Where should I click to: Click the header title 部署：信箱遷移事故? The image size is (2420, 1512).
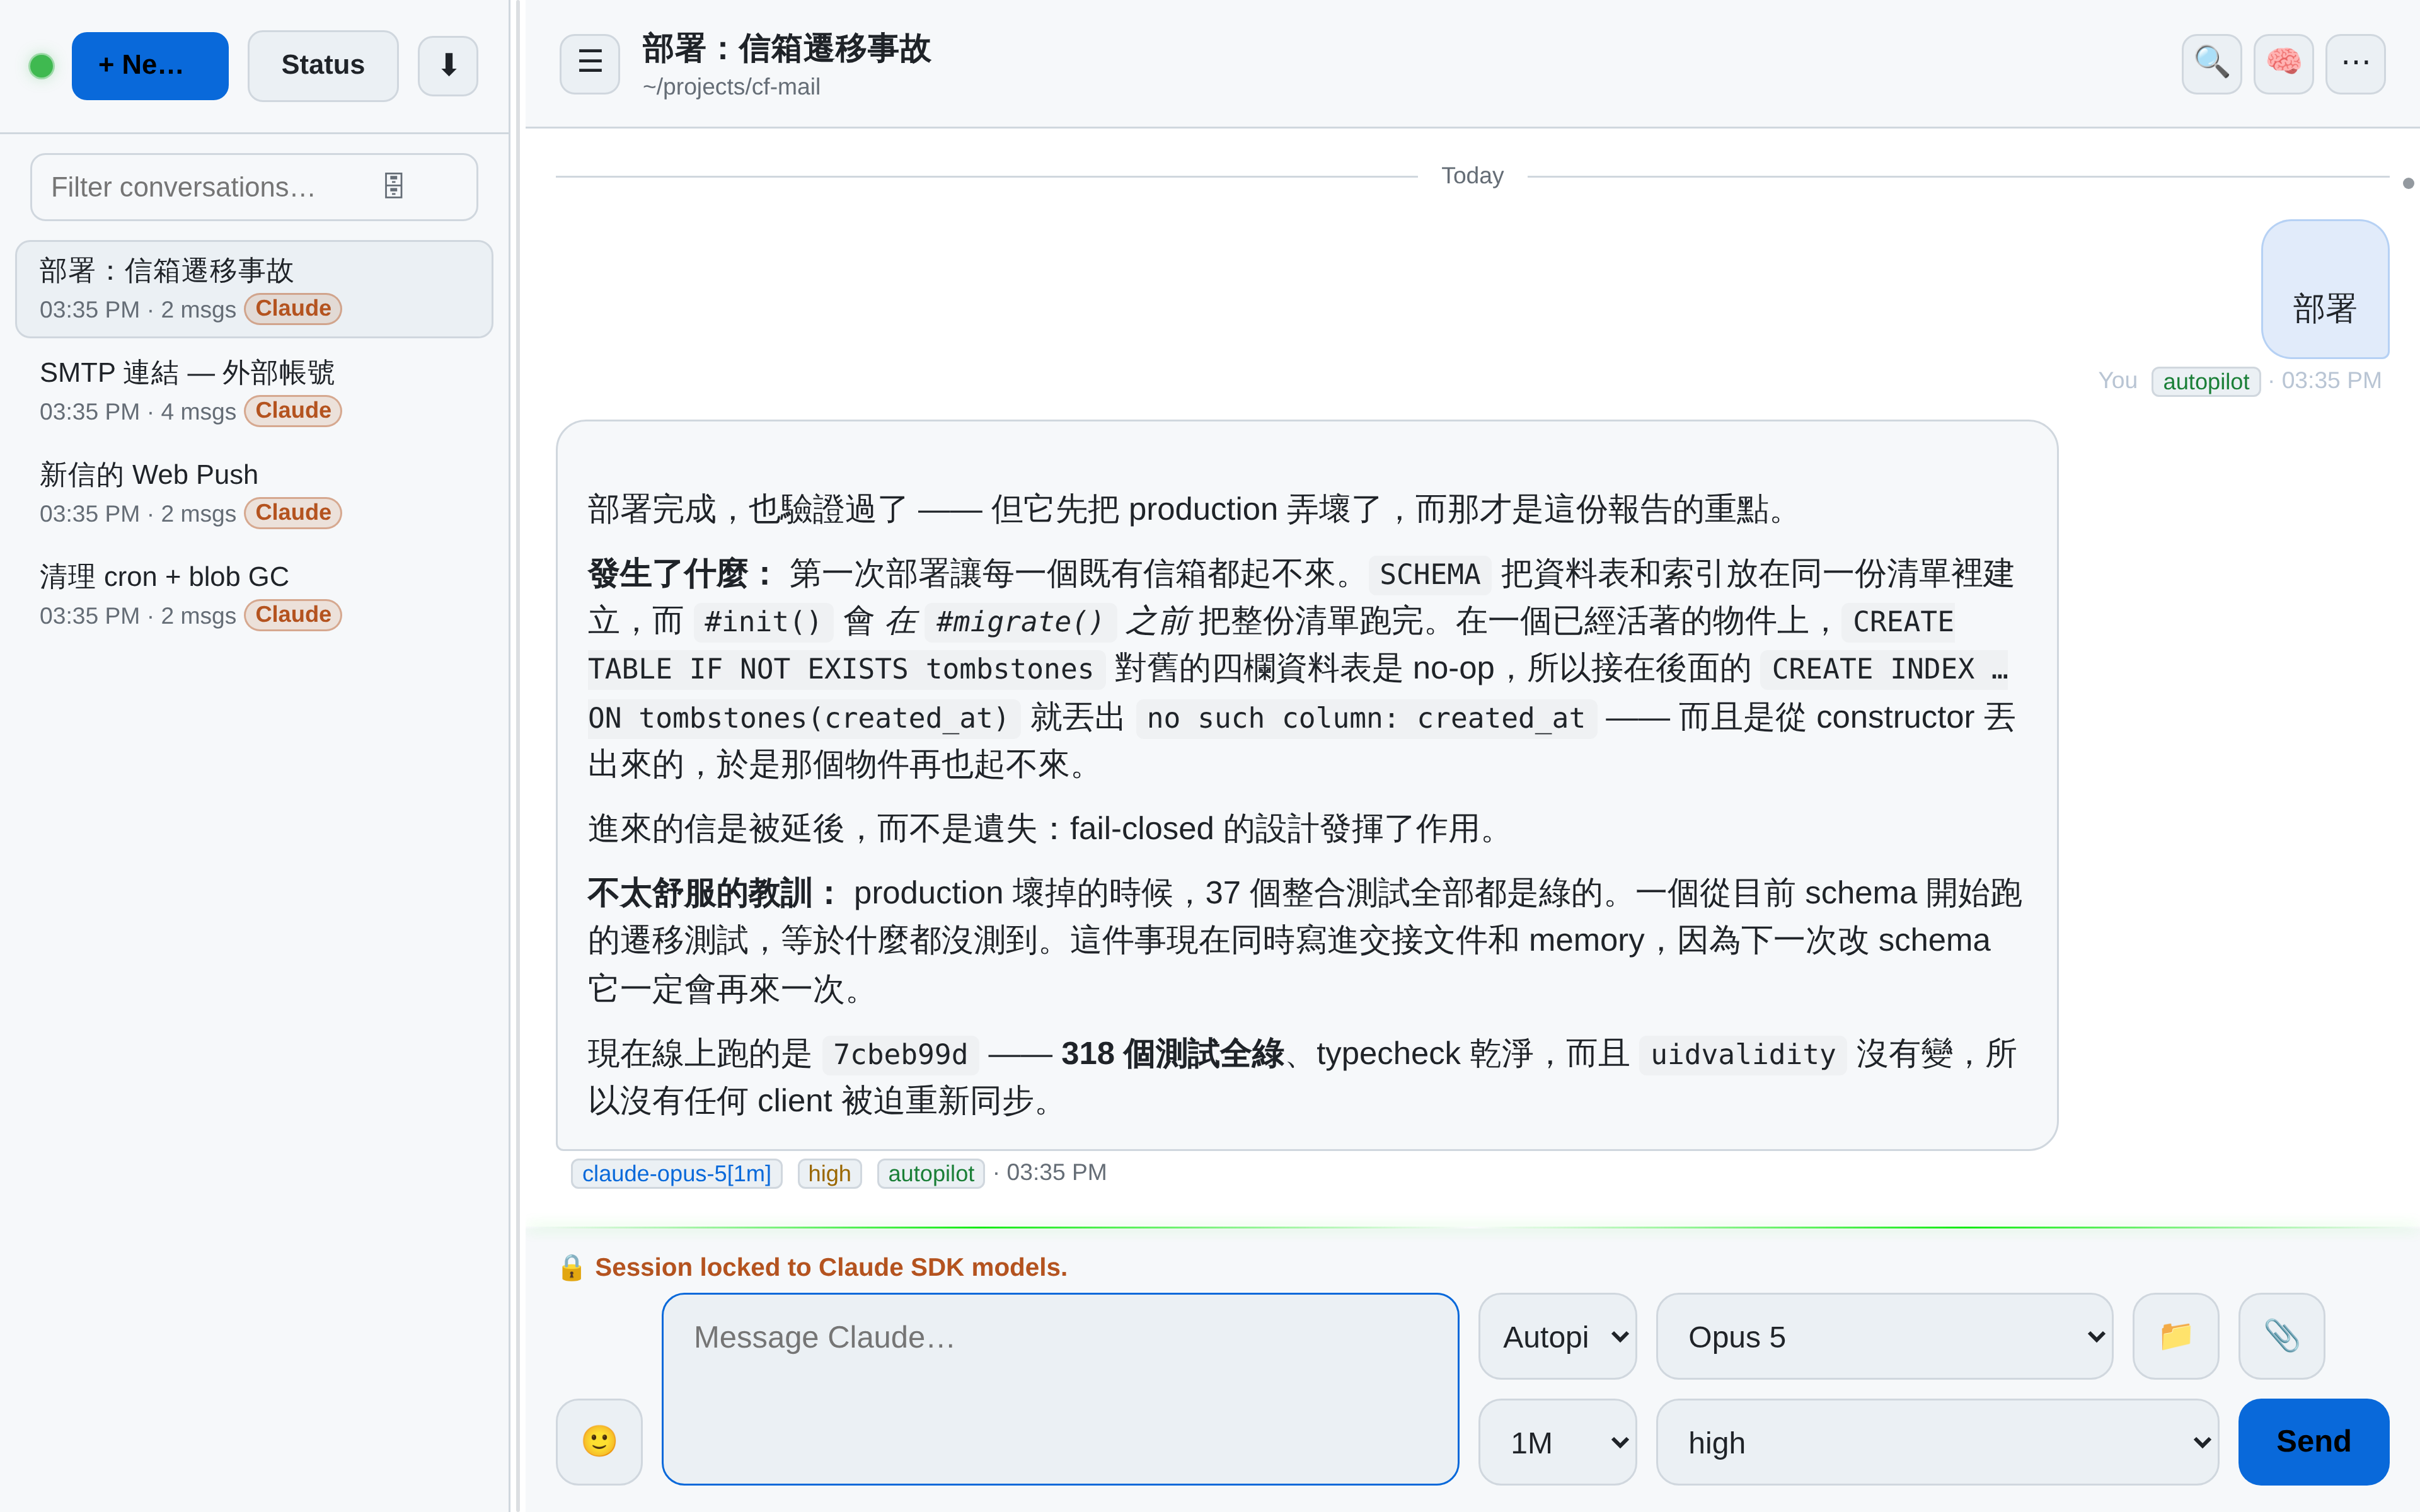(786, 48)
